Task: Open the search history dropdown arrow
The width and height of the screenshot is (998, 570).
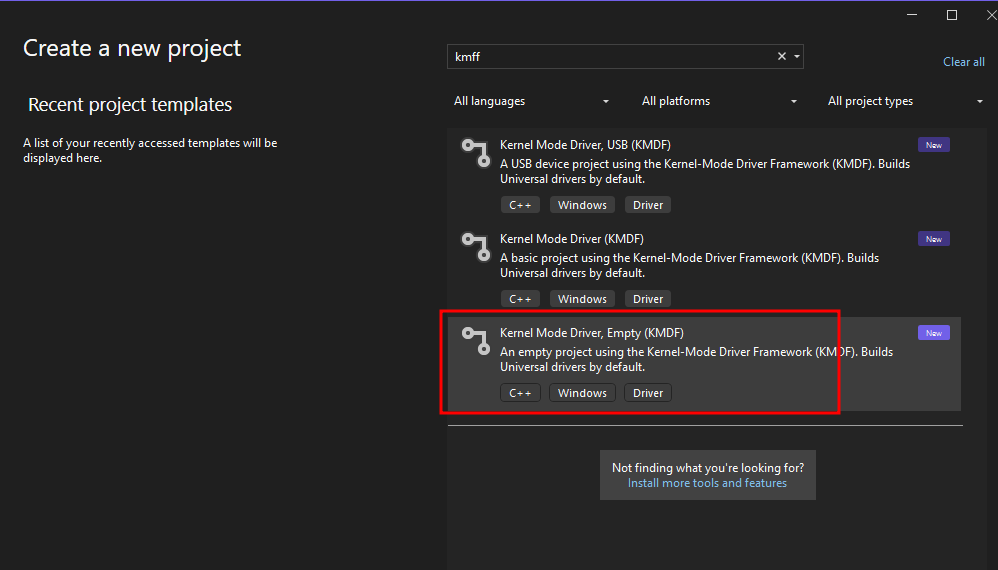Action: [x=797, y=57]
